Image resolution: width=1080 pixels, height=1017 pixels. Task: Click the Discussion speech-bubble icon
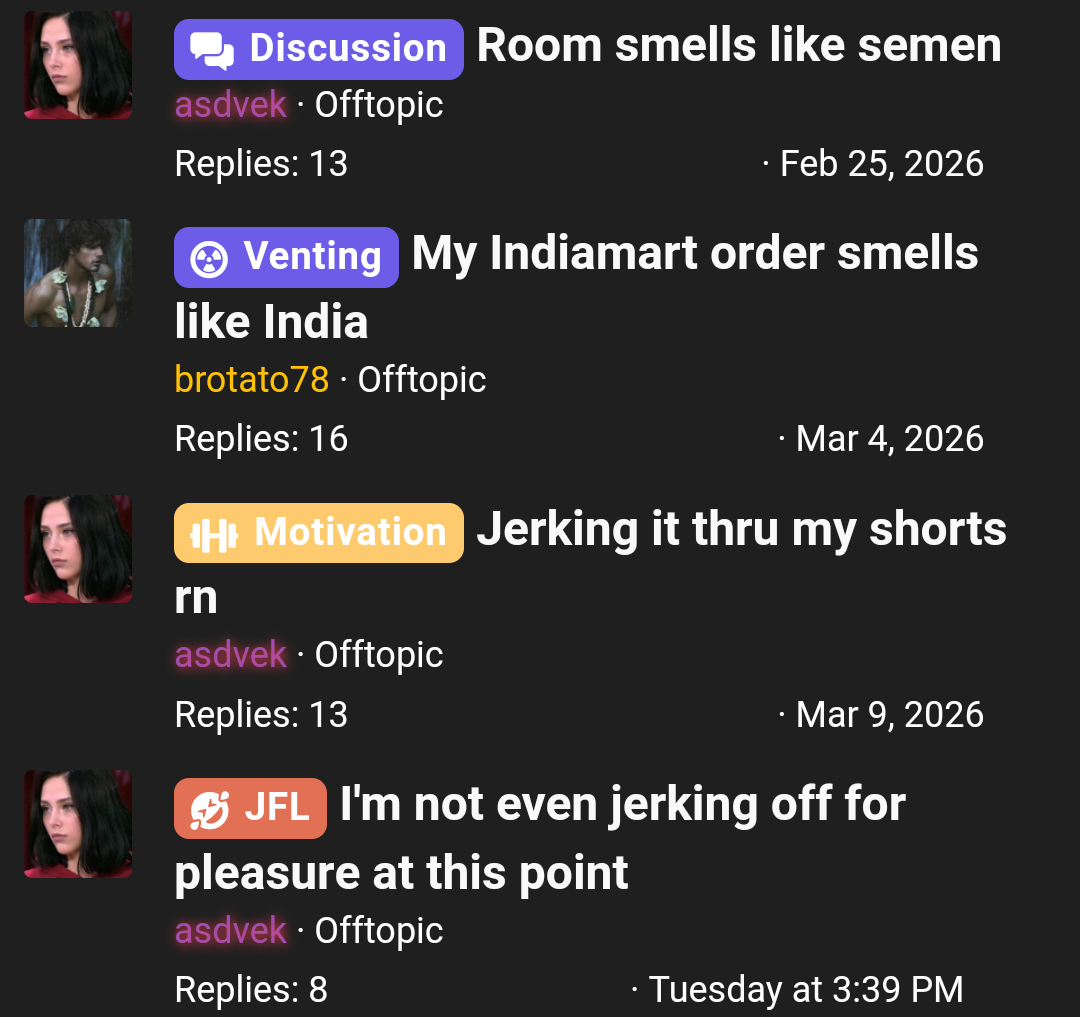click(x=211, y=50)
